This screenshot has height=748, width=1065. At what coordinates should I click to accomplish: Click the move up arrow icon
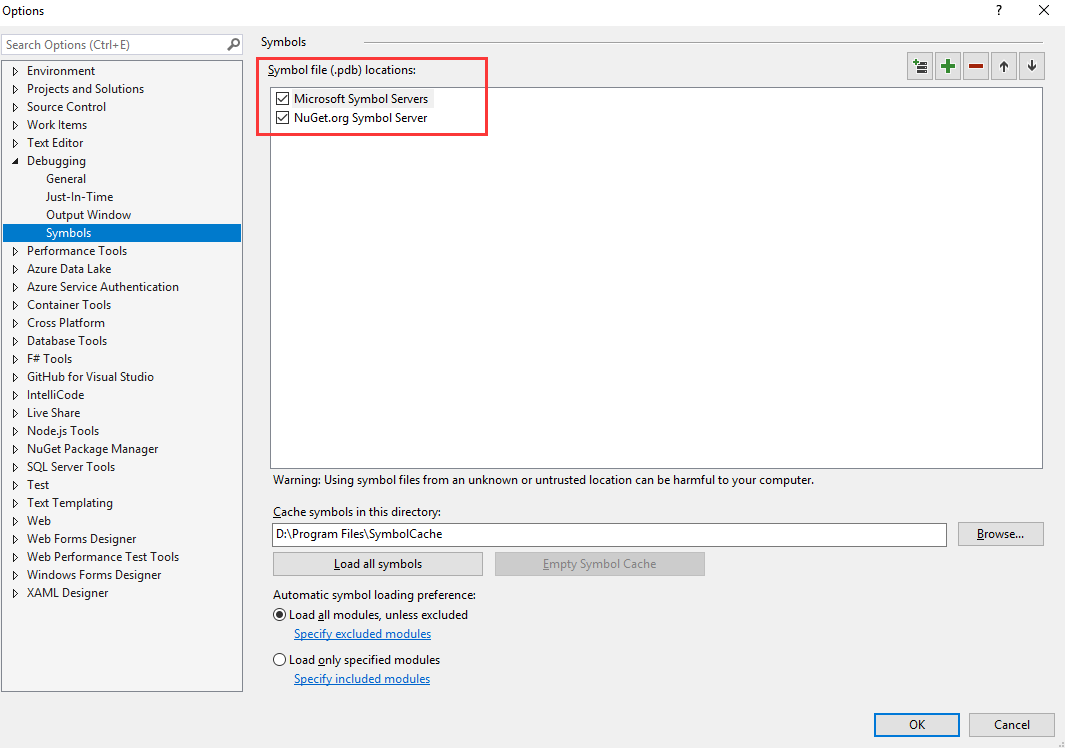click(1004, 67)
